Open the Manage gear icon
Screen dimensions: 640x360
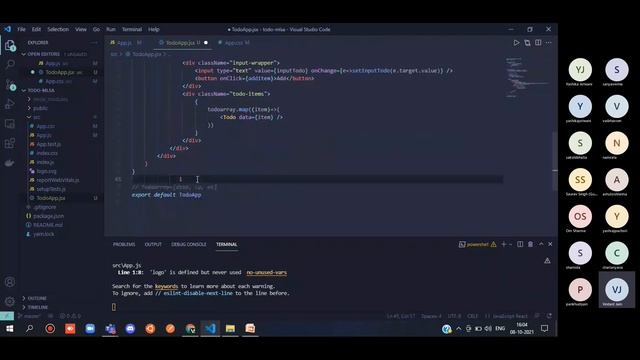(x=10, y=302)
